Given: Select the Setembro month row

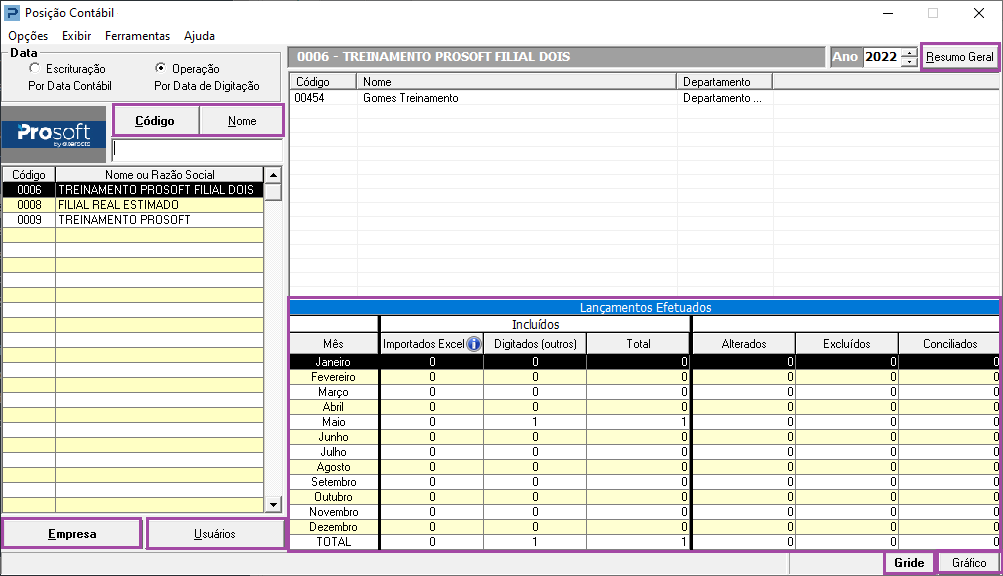Looking at the screenshot, I should [x=644, y=482].
